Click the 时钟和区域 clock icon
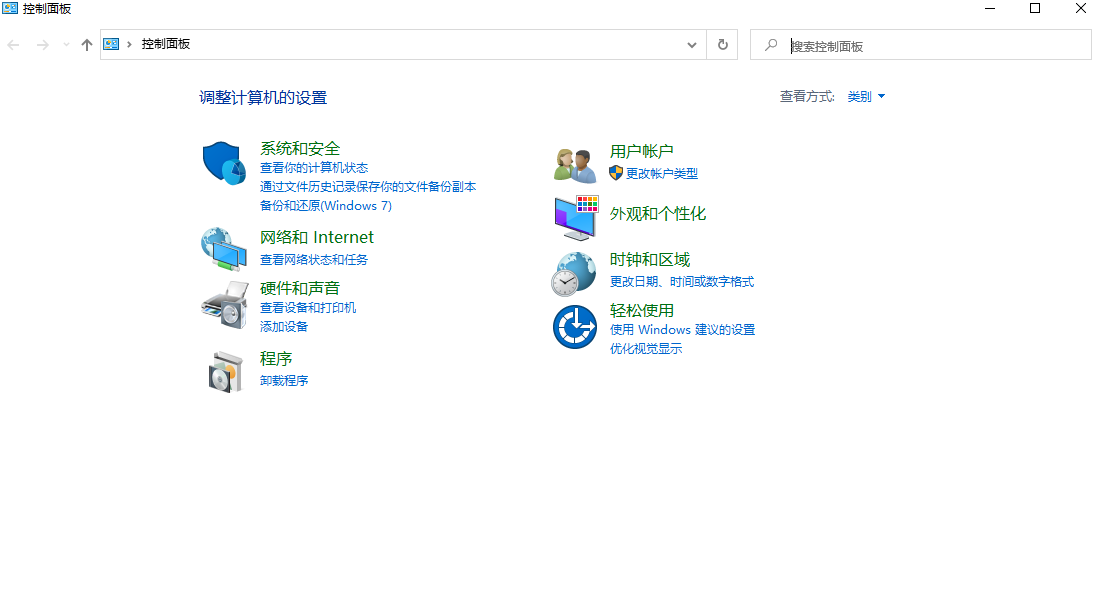The height and width of the screenshot is (596, 1099). pos(573,272)
